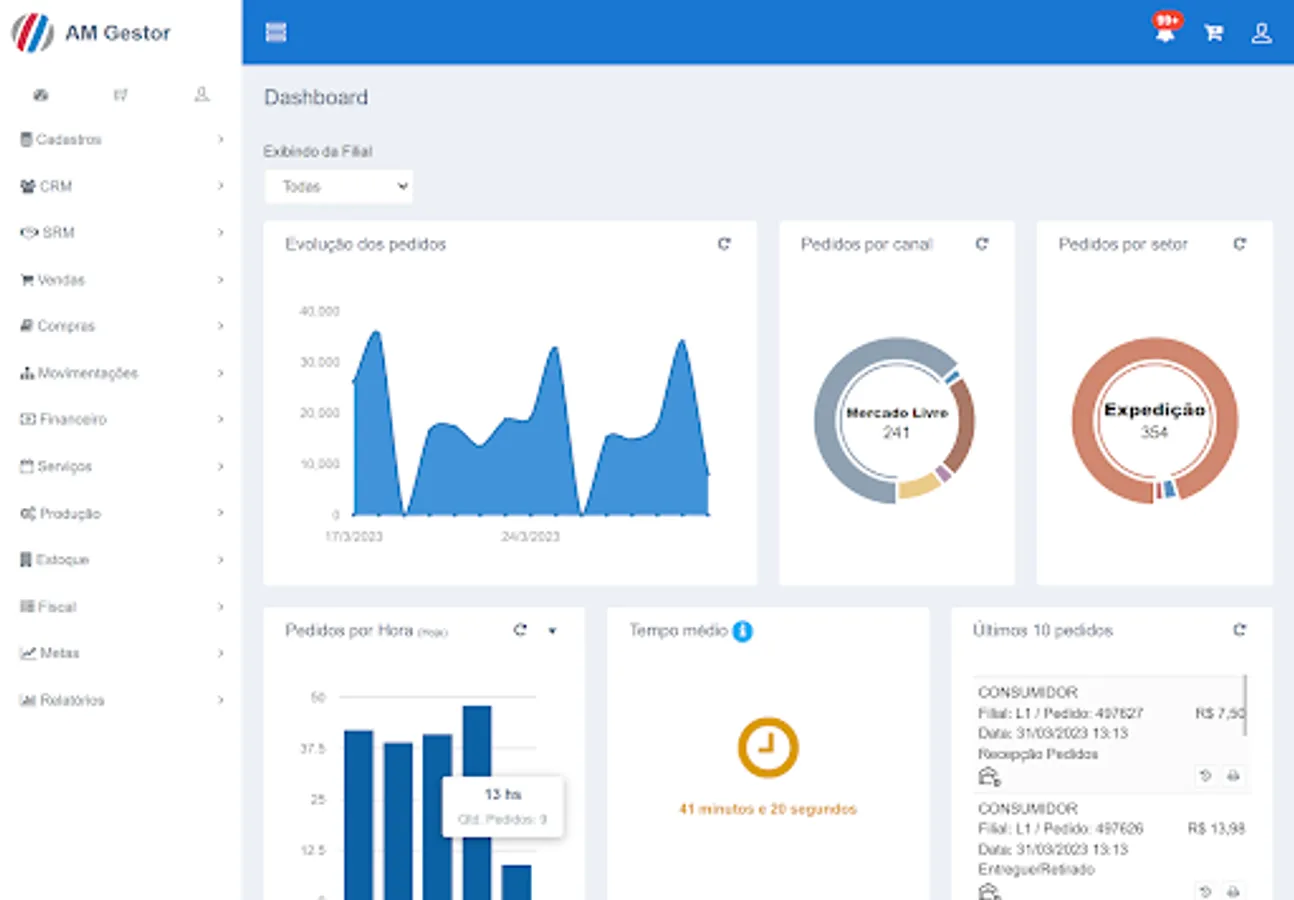This screenshot has width=1294, height=900.
Task: Open the Estoque menu item
Action: pos(121,560)
